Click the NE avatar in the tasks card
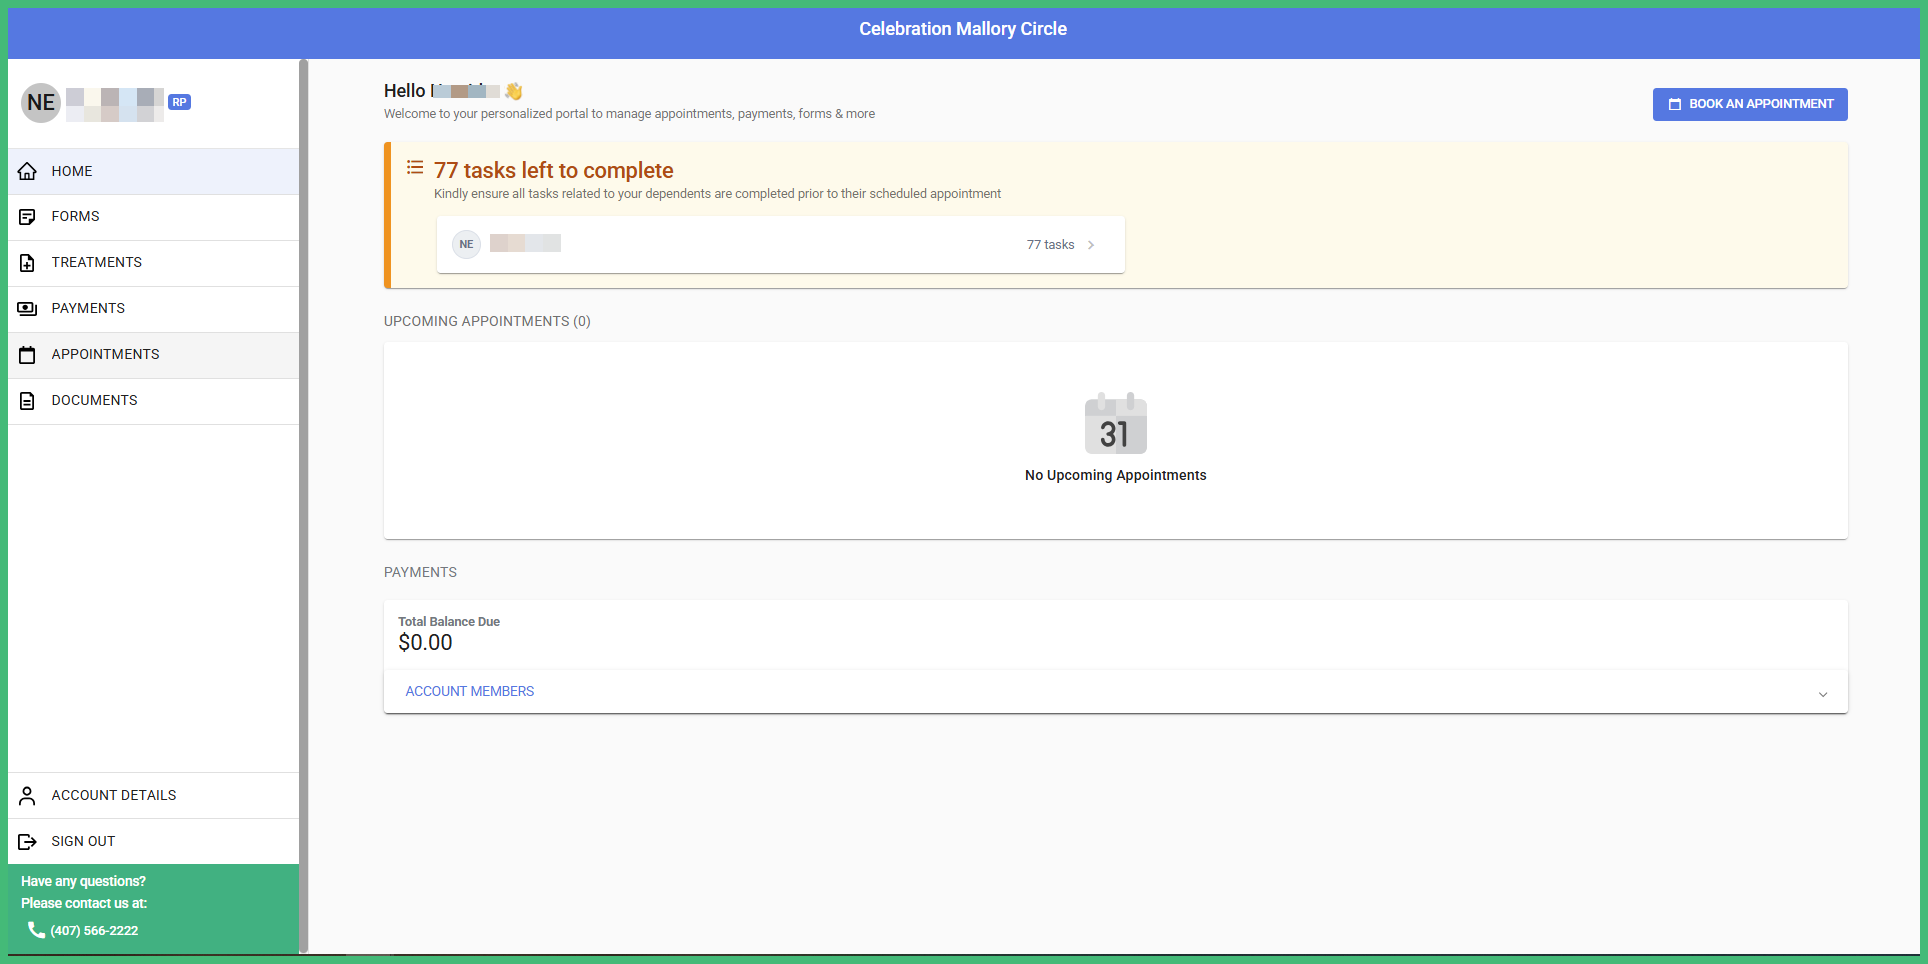 point(466,244)
